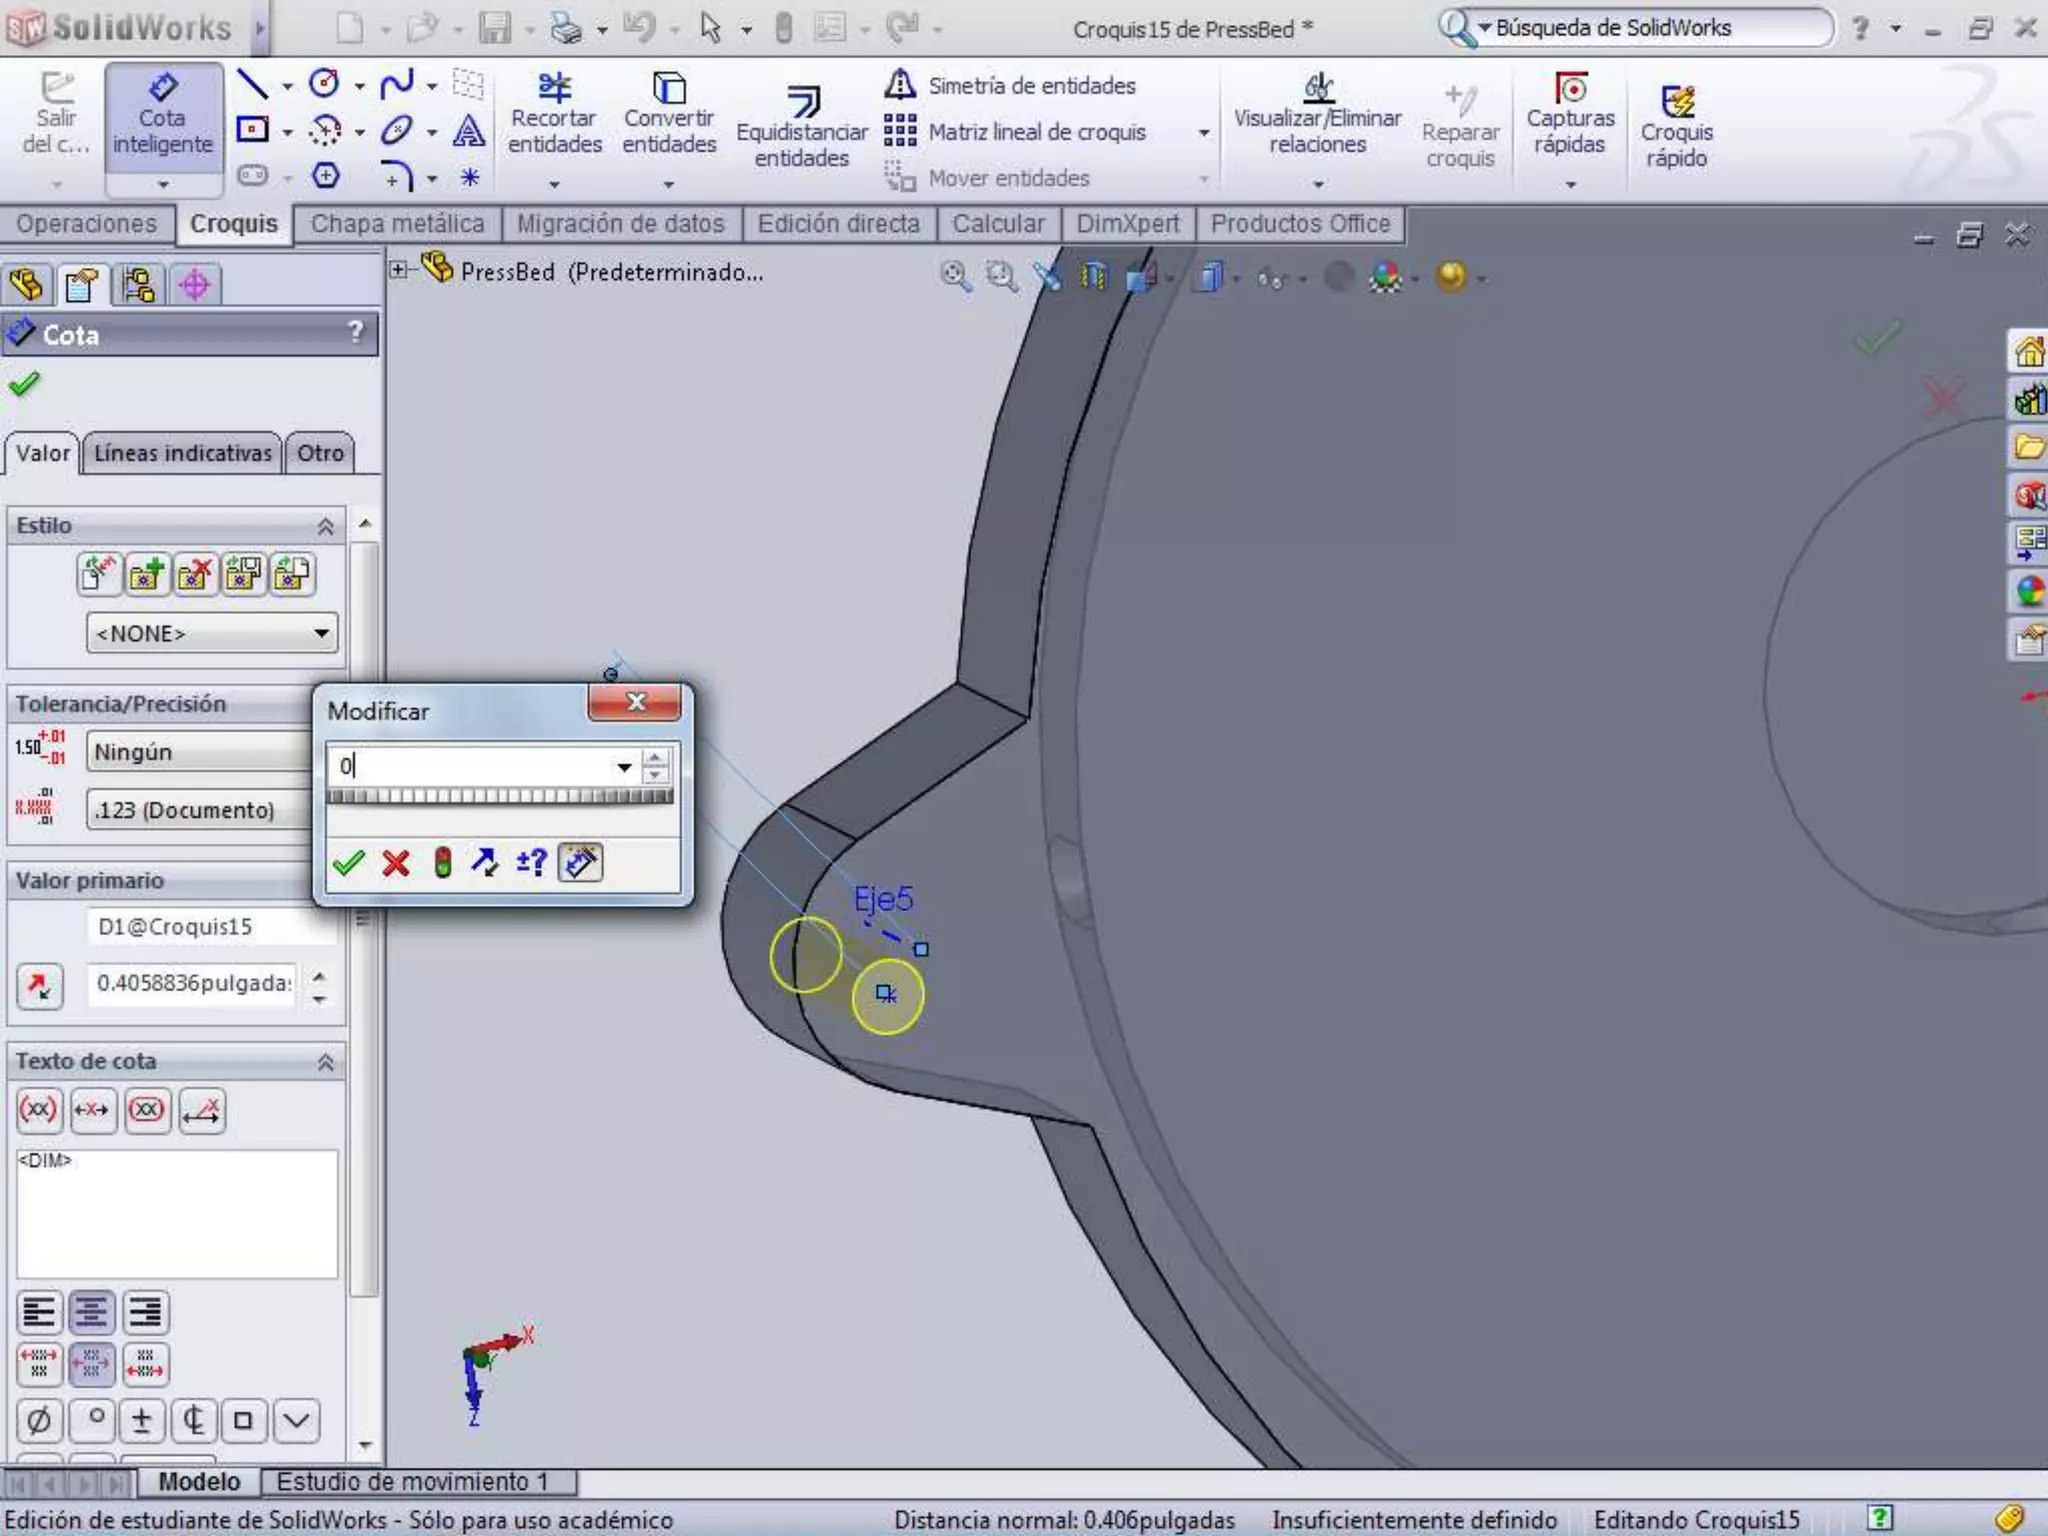Viewport: 2048px width, 1536px height.
Task: Toggle add parentheses button in Texto de cota
Action: point(39,1110)
